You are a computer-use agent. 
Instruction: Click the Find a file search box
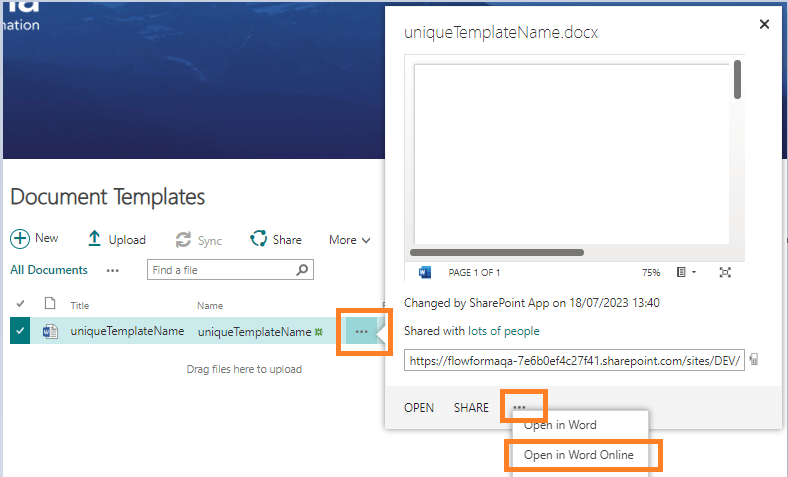coord(230,270)
